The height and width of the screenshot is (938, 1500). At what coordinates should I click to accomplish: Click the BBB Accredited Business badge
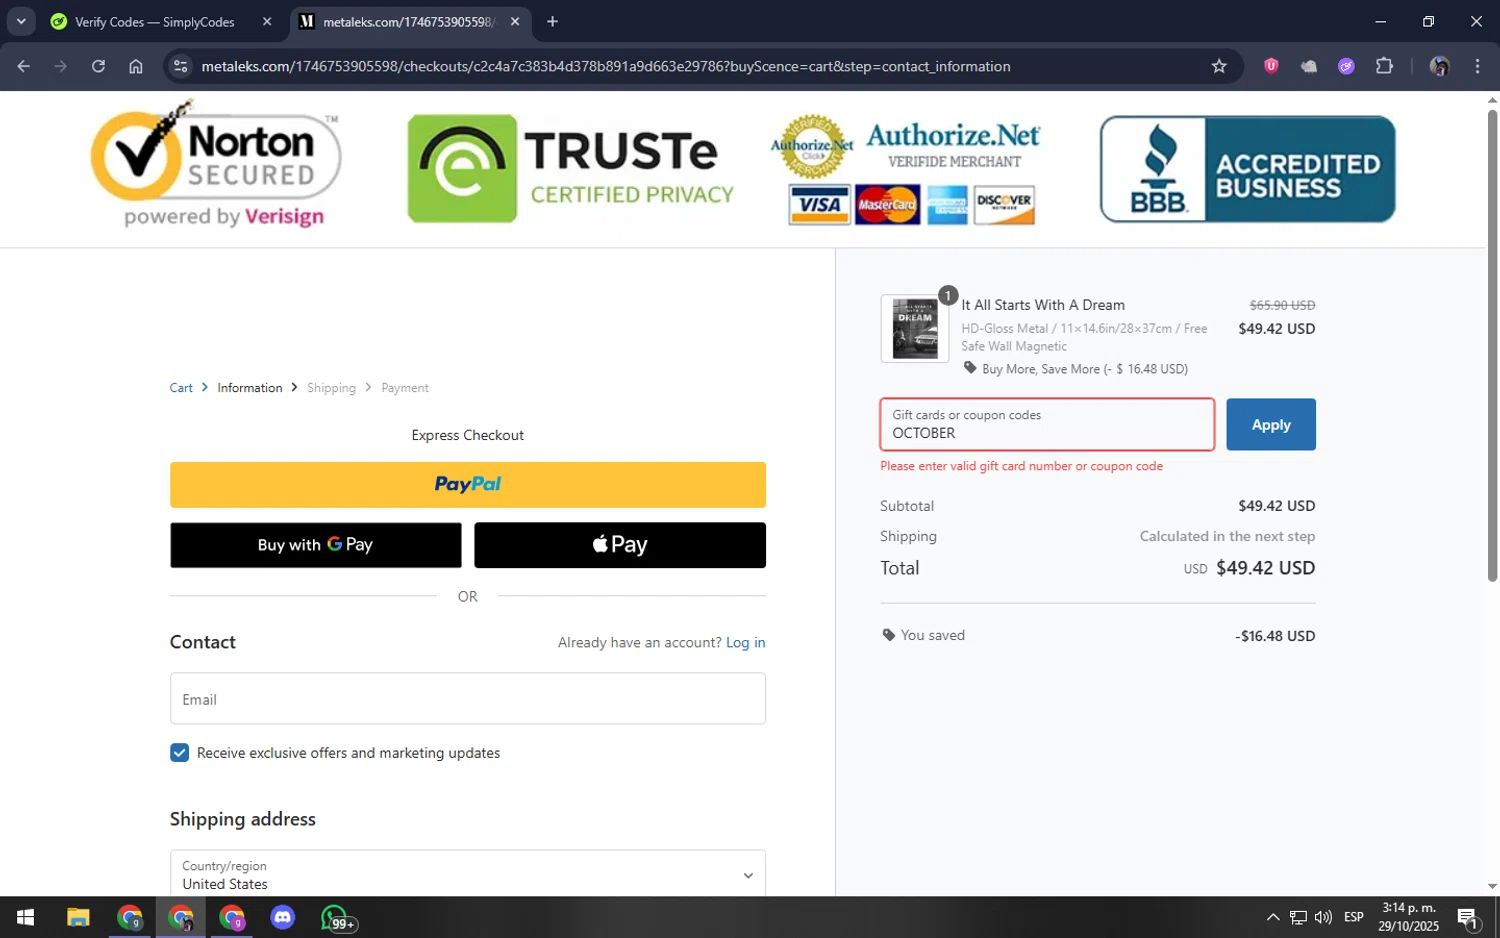click(x=1247, y=169)
